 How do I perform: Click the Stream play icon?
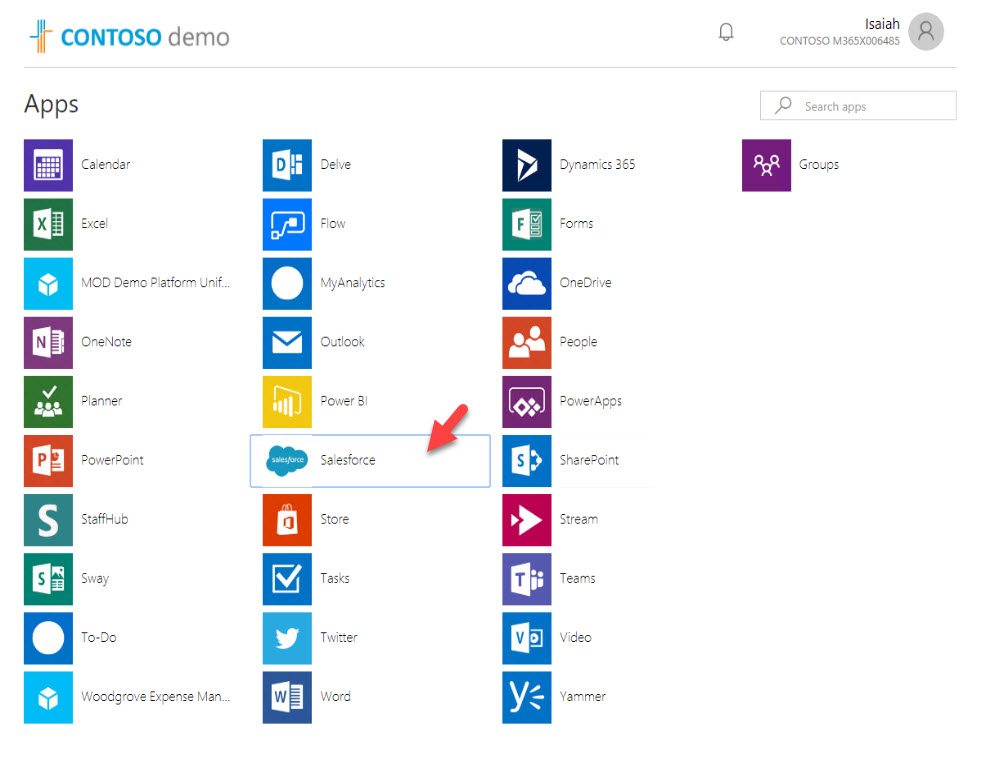tap(527, 520)
